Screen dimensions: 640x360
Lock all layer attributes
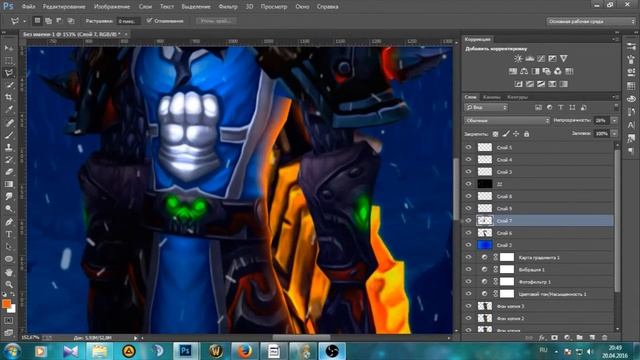pos(527,134)
